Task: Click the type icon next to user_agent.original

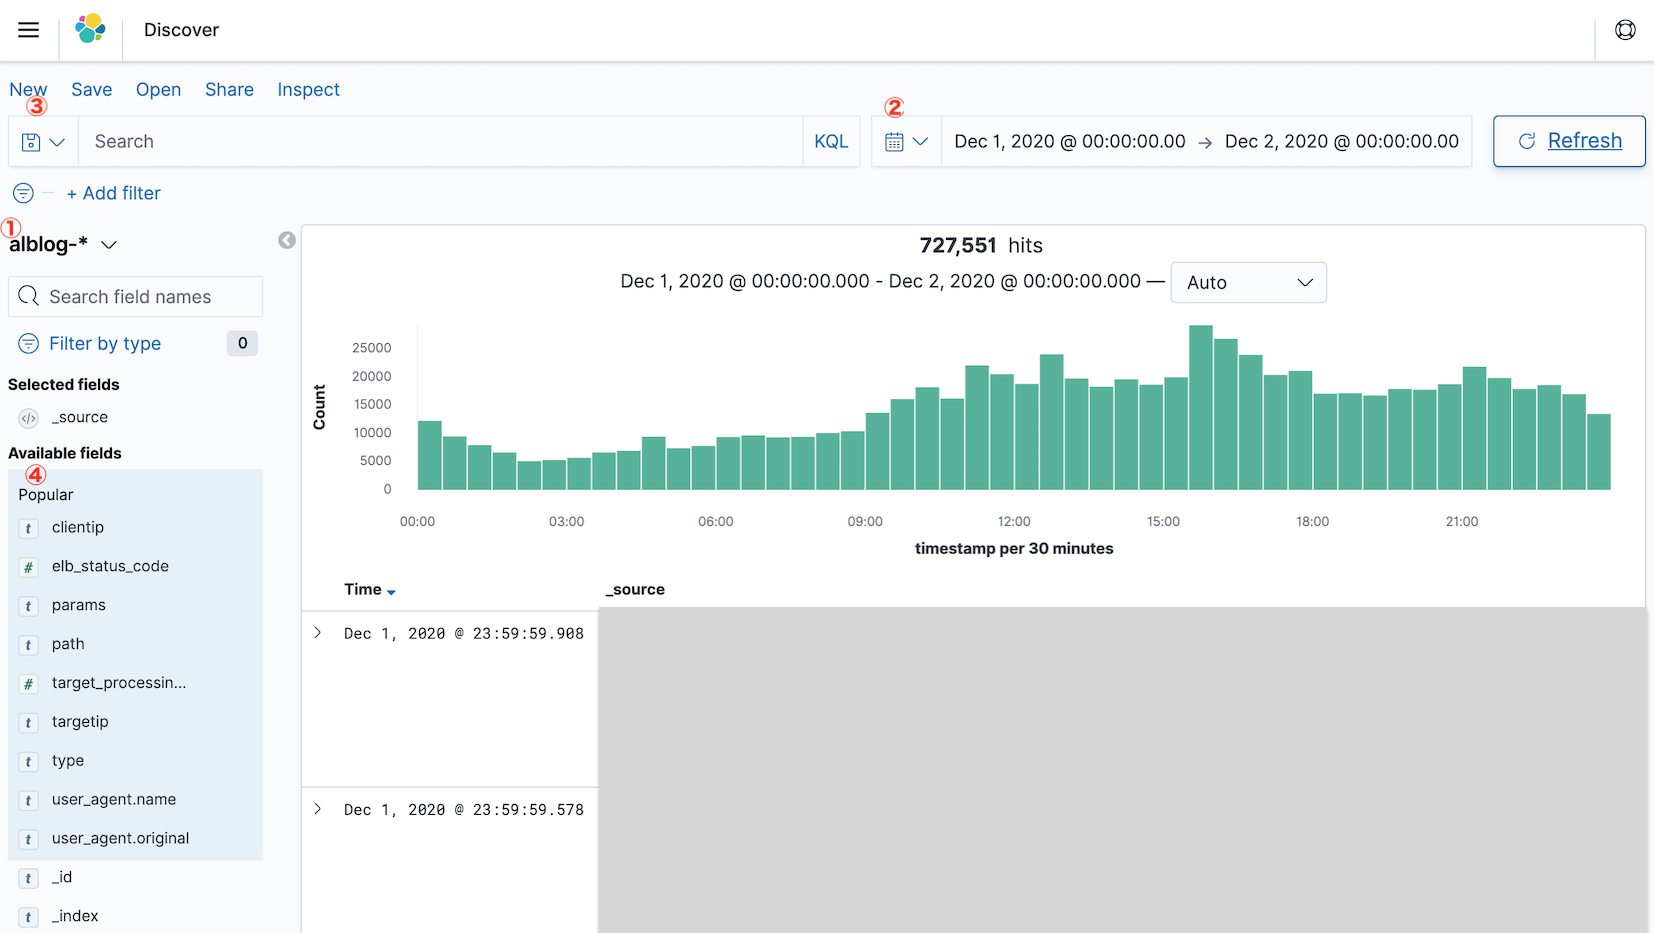Action: coord(28,839)
